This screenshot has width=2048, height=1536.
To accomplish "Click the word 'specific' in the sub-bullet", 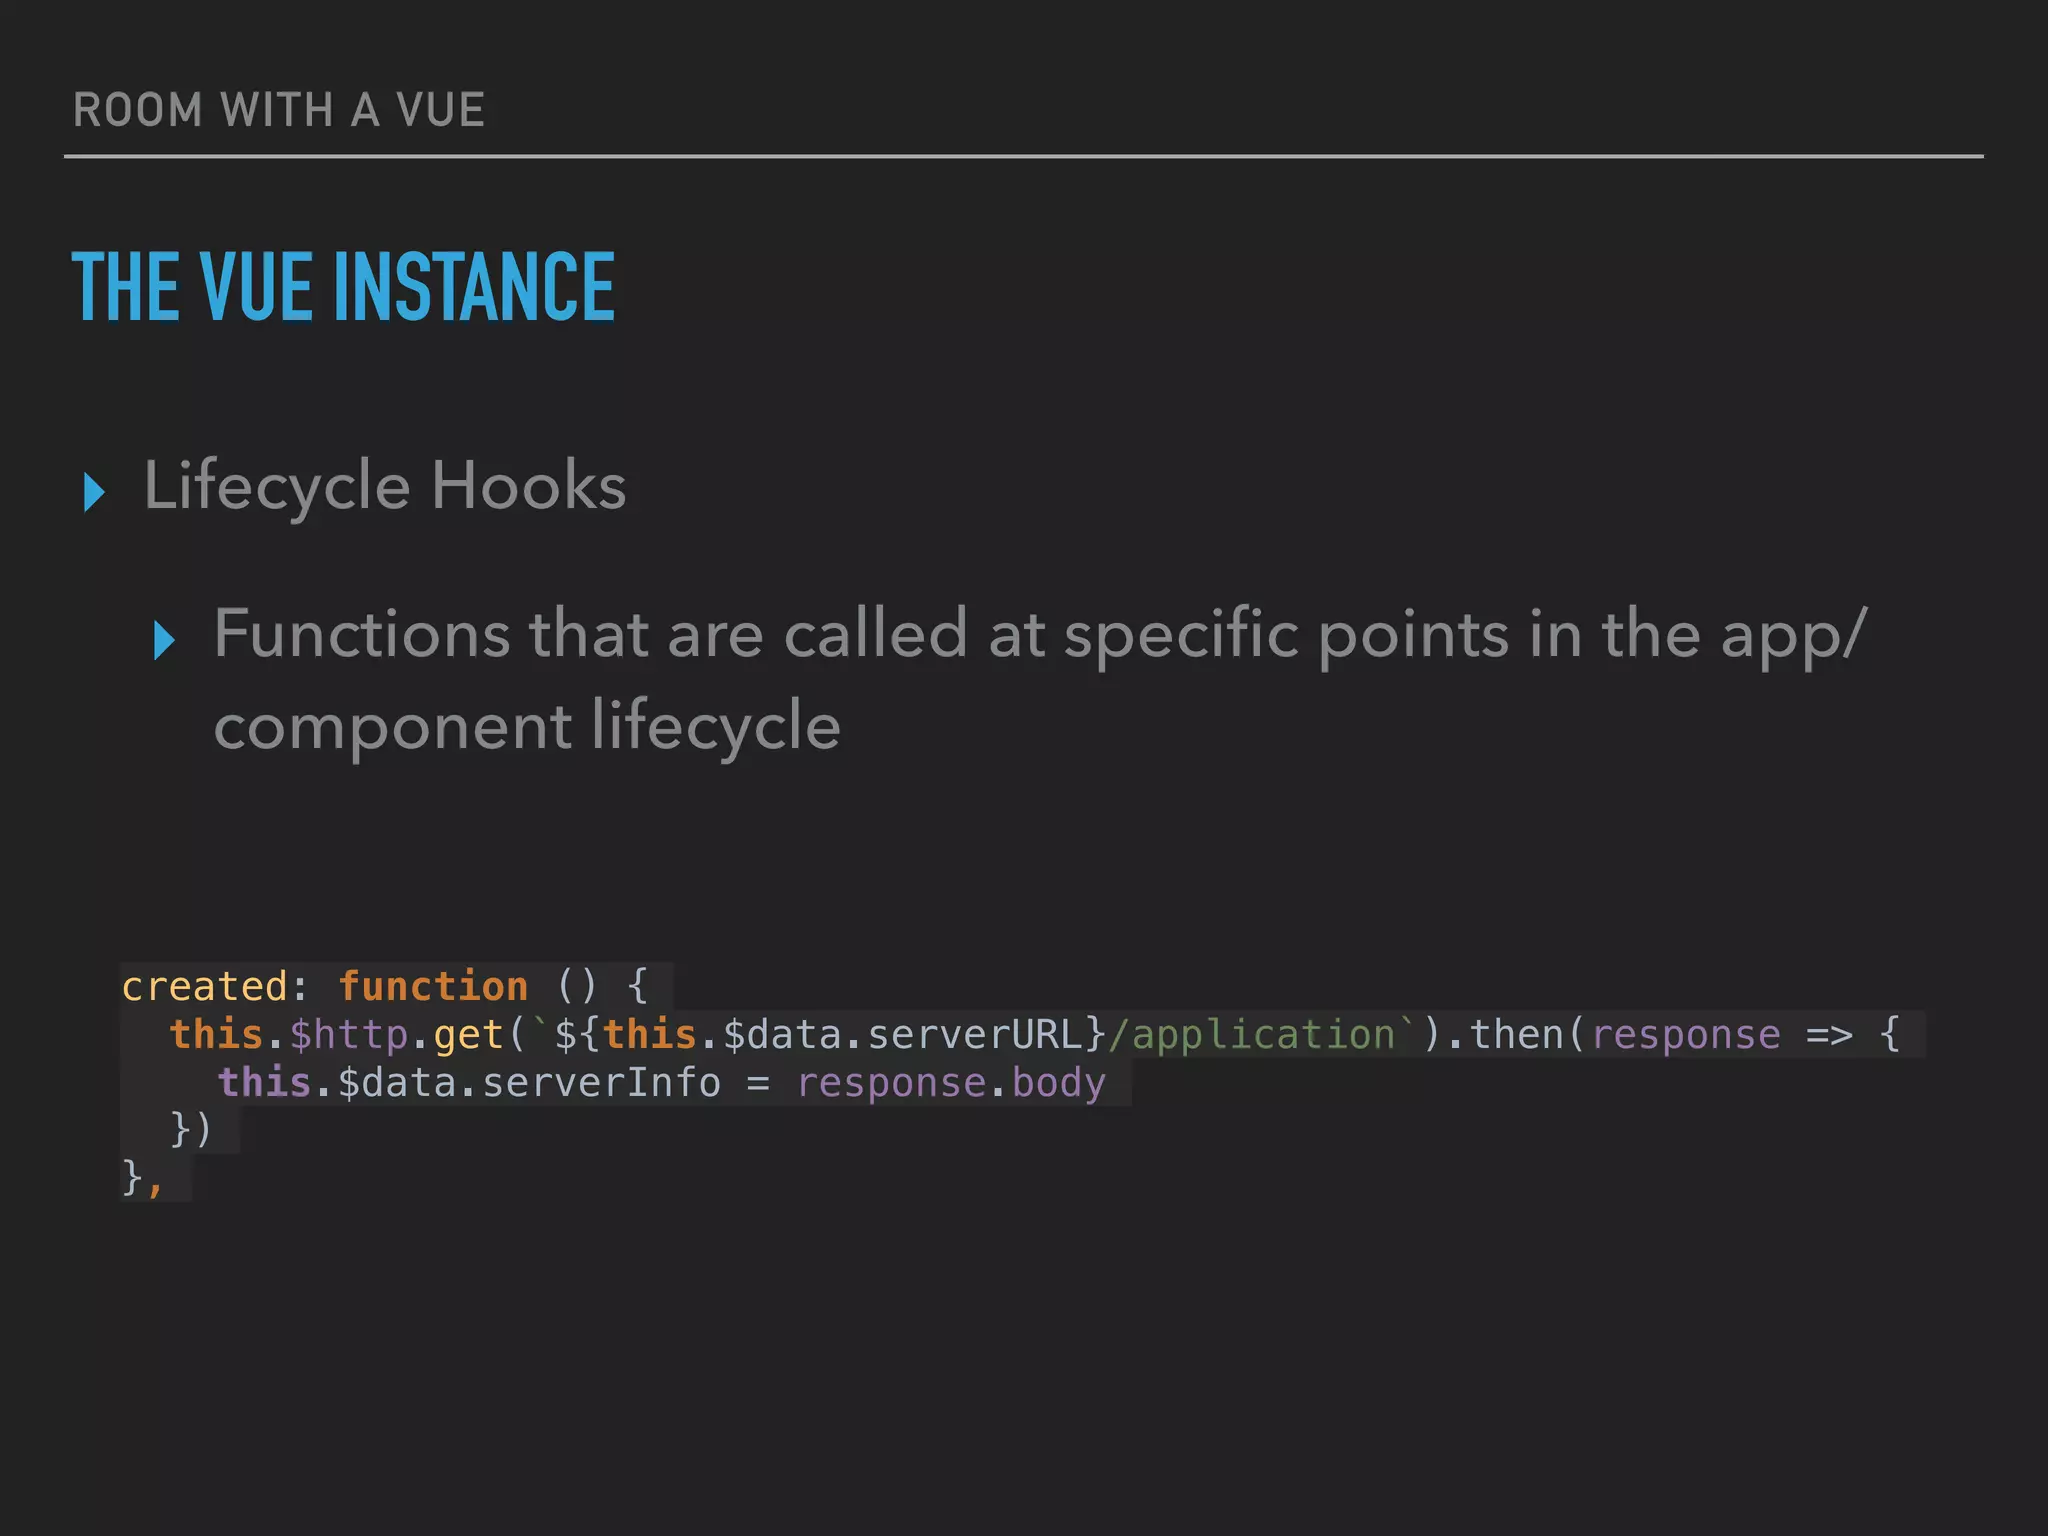I will (1180, 636).
